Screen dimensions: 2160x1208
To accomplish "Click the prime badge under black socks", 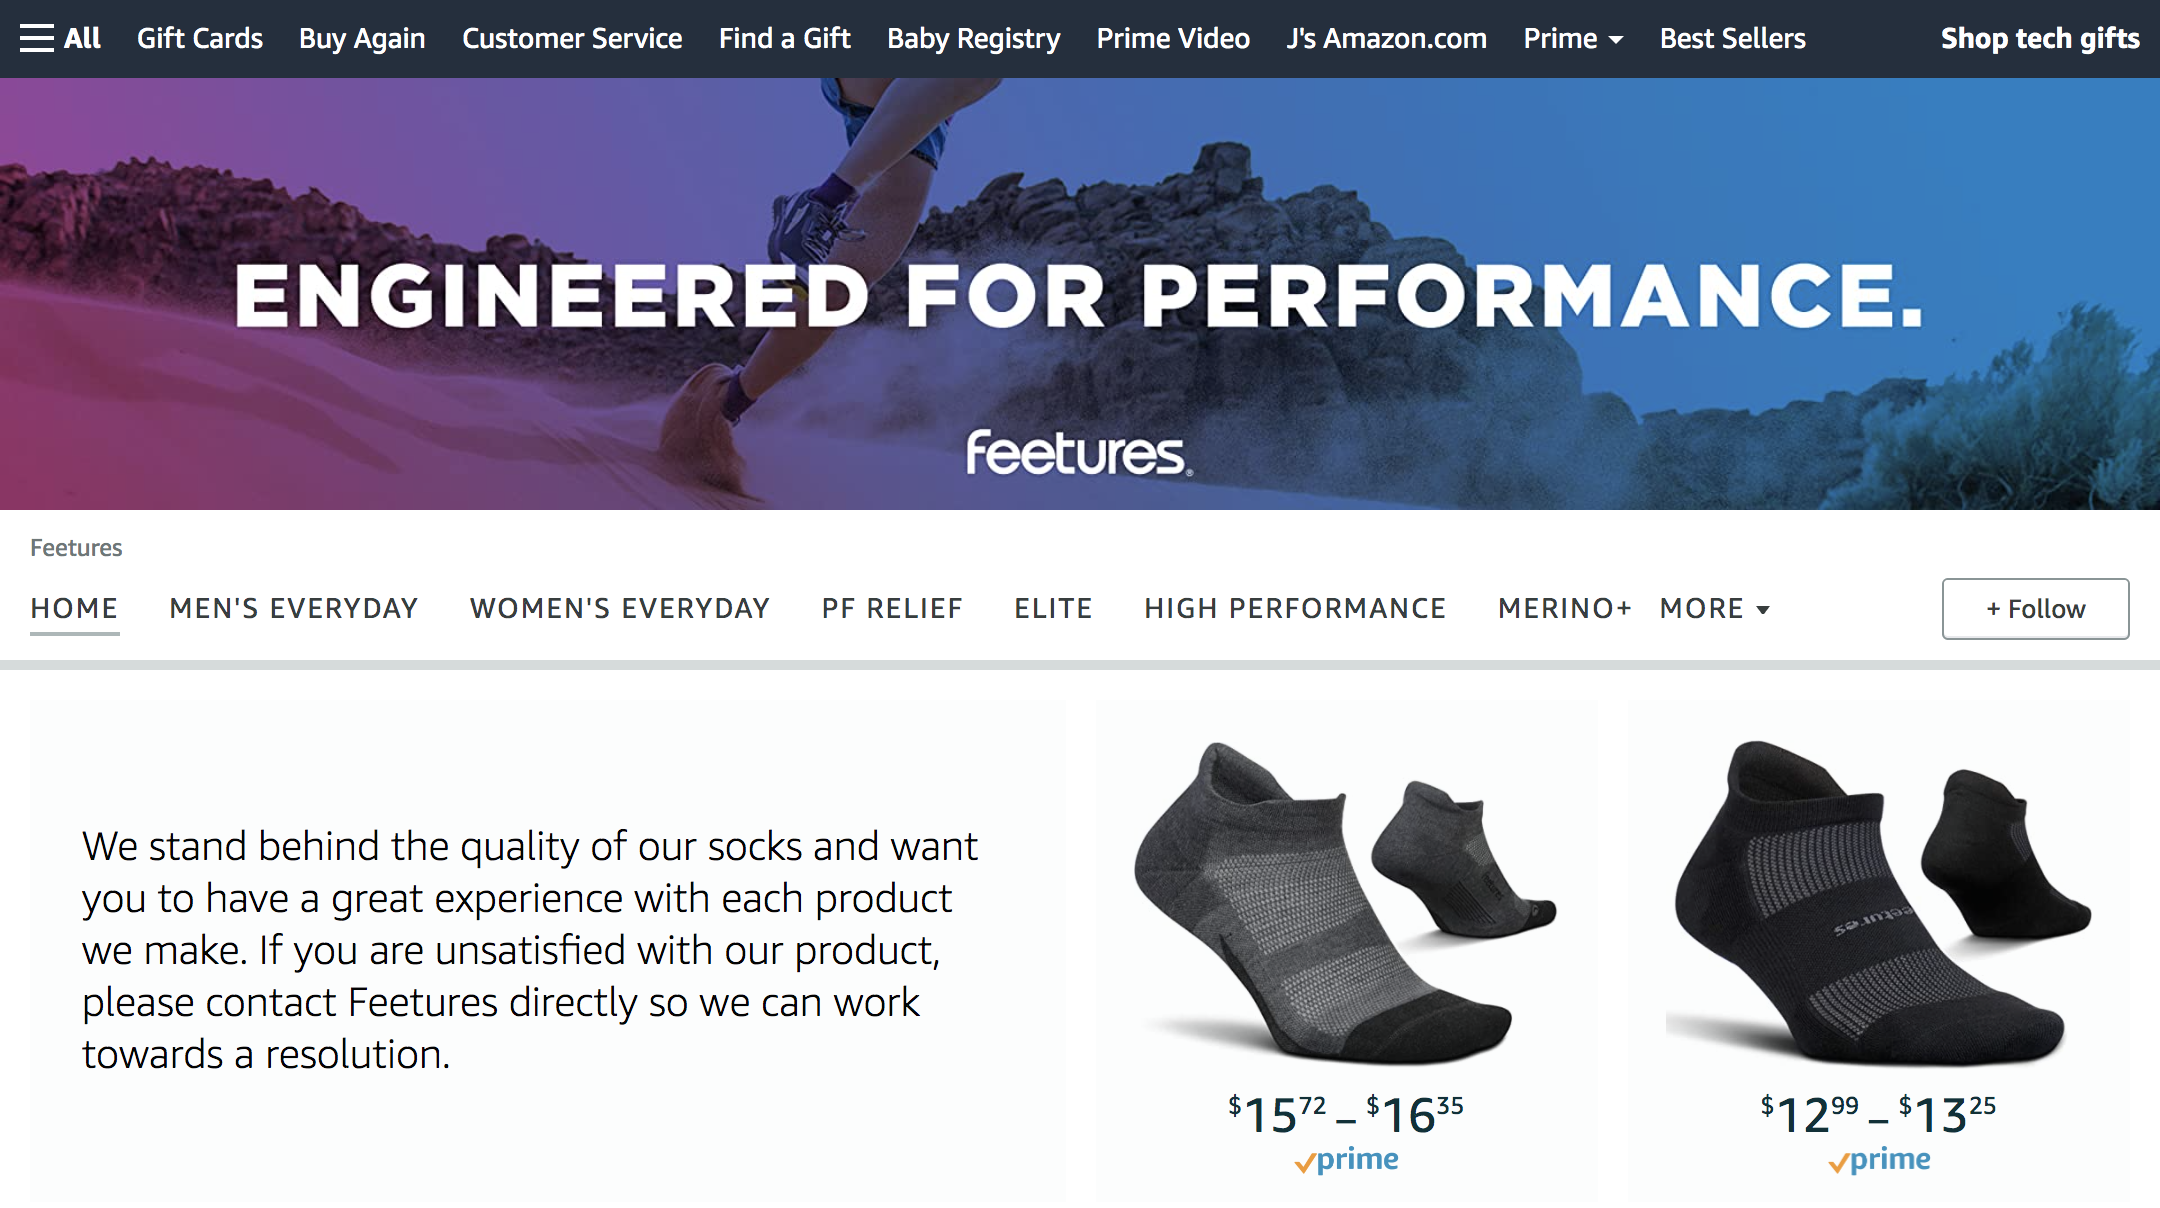I will (x=1879, y=1160).
